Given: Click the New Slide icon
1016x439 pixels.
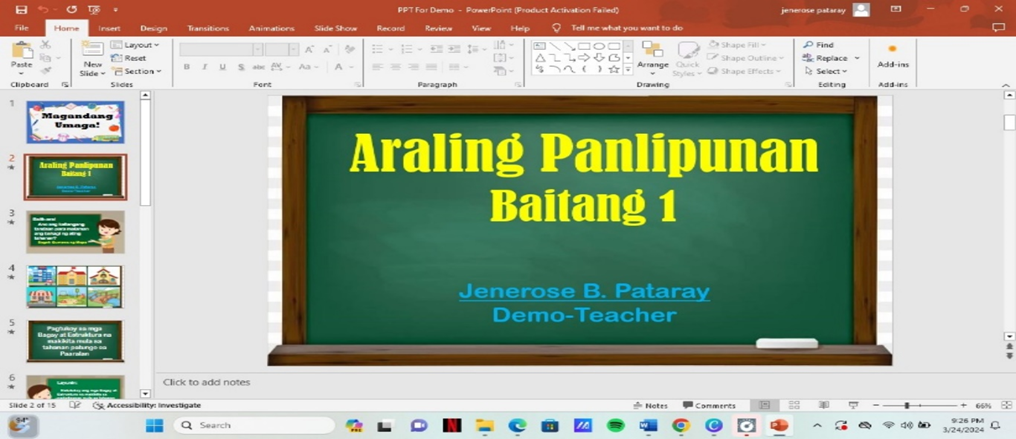Looking at the screenshot, I should tap(93, 51).
